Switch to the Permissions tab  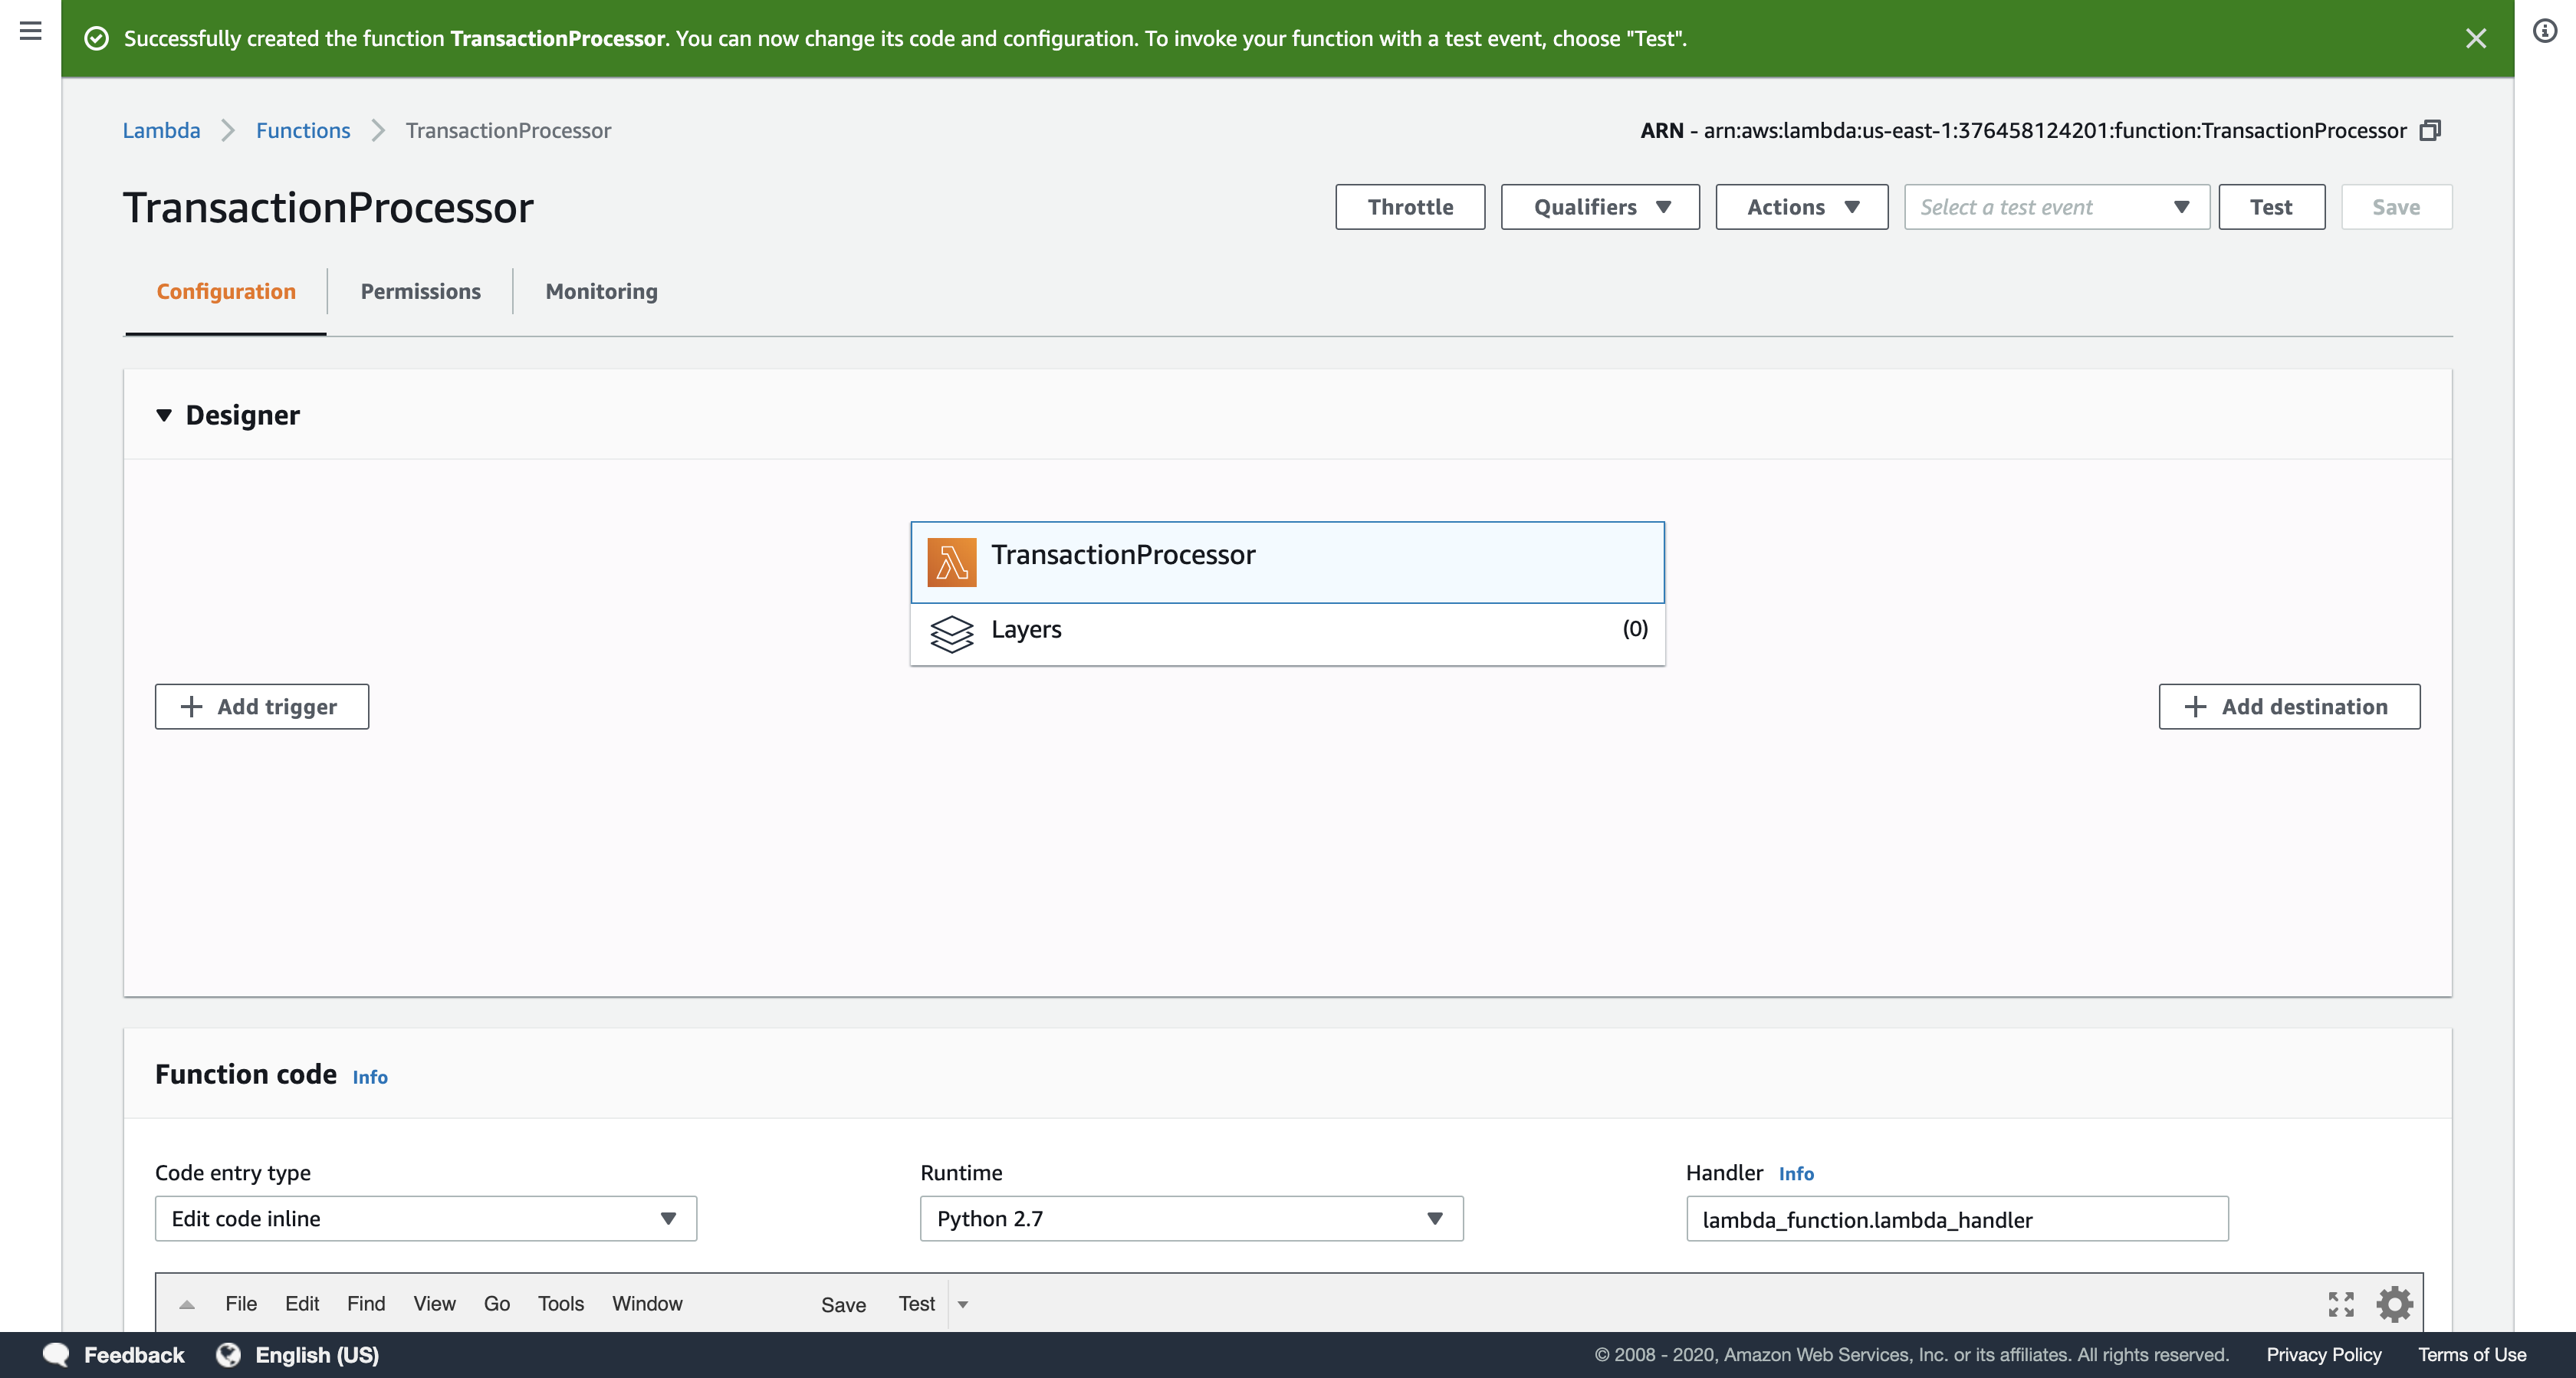(x=420, y=292)
